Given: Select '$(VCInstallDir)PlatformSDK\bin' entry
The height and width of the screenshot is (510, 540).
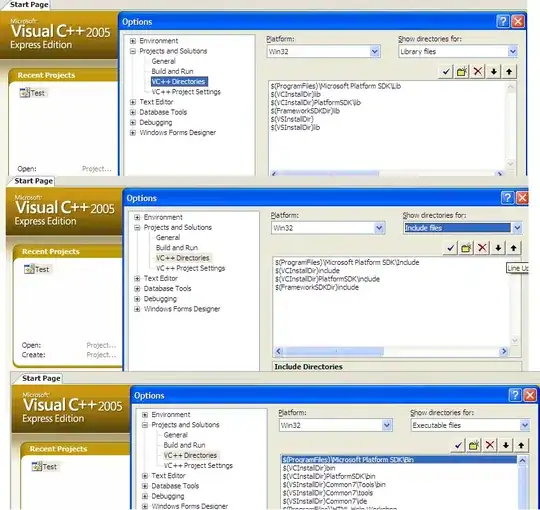Looking at the screenshot, I should point(329,476).
